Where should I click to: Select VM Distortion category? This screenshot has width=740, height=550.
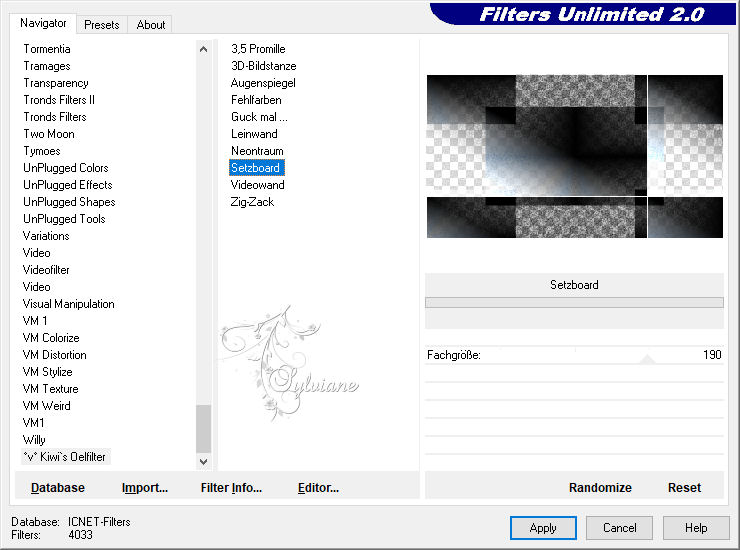54,355
